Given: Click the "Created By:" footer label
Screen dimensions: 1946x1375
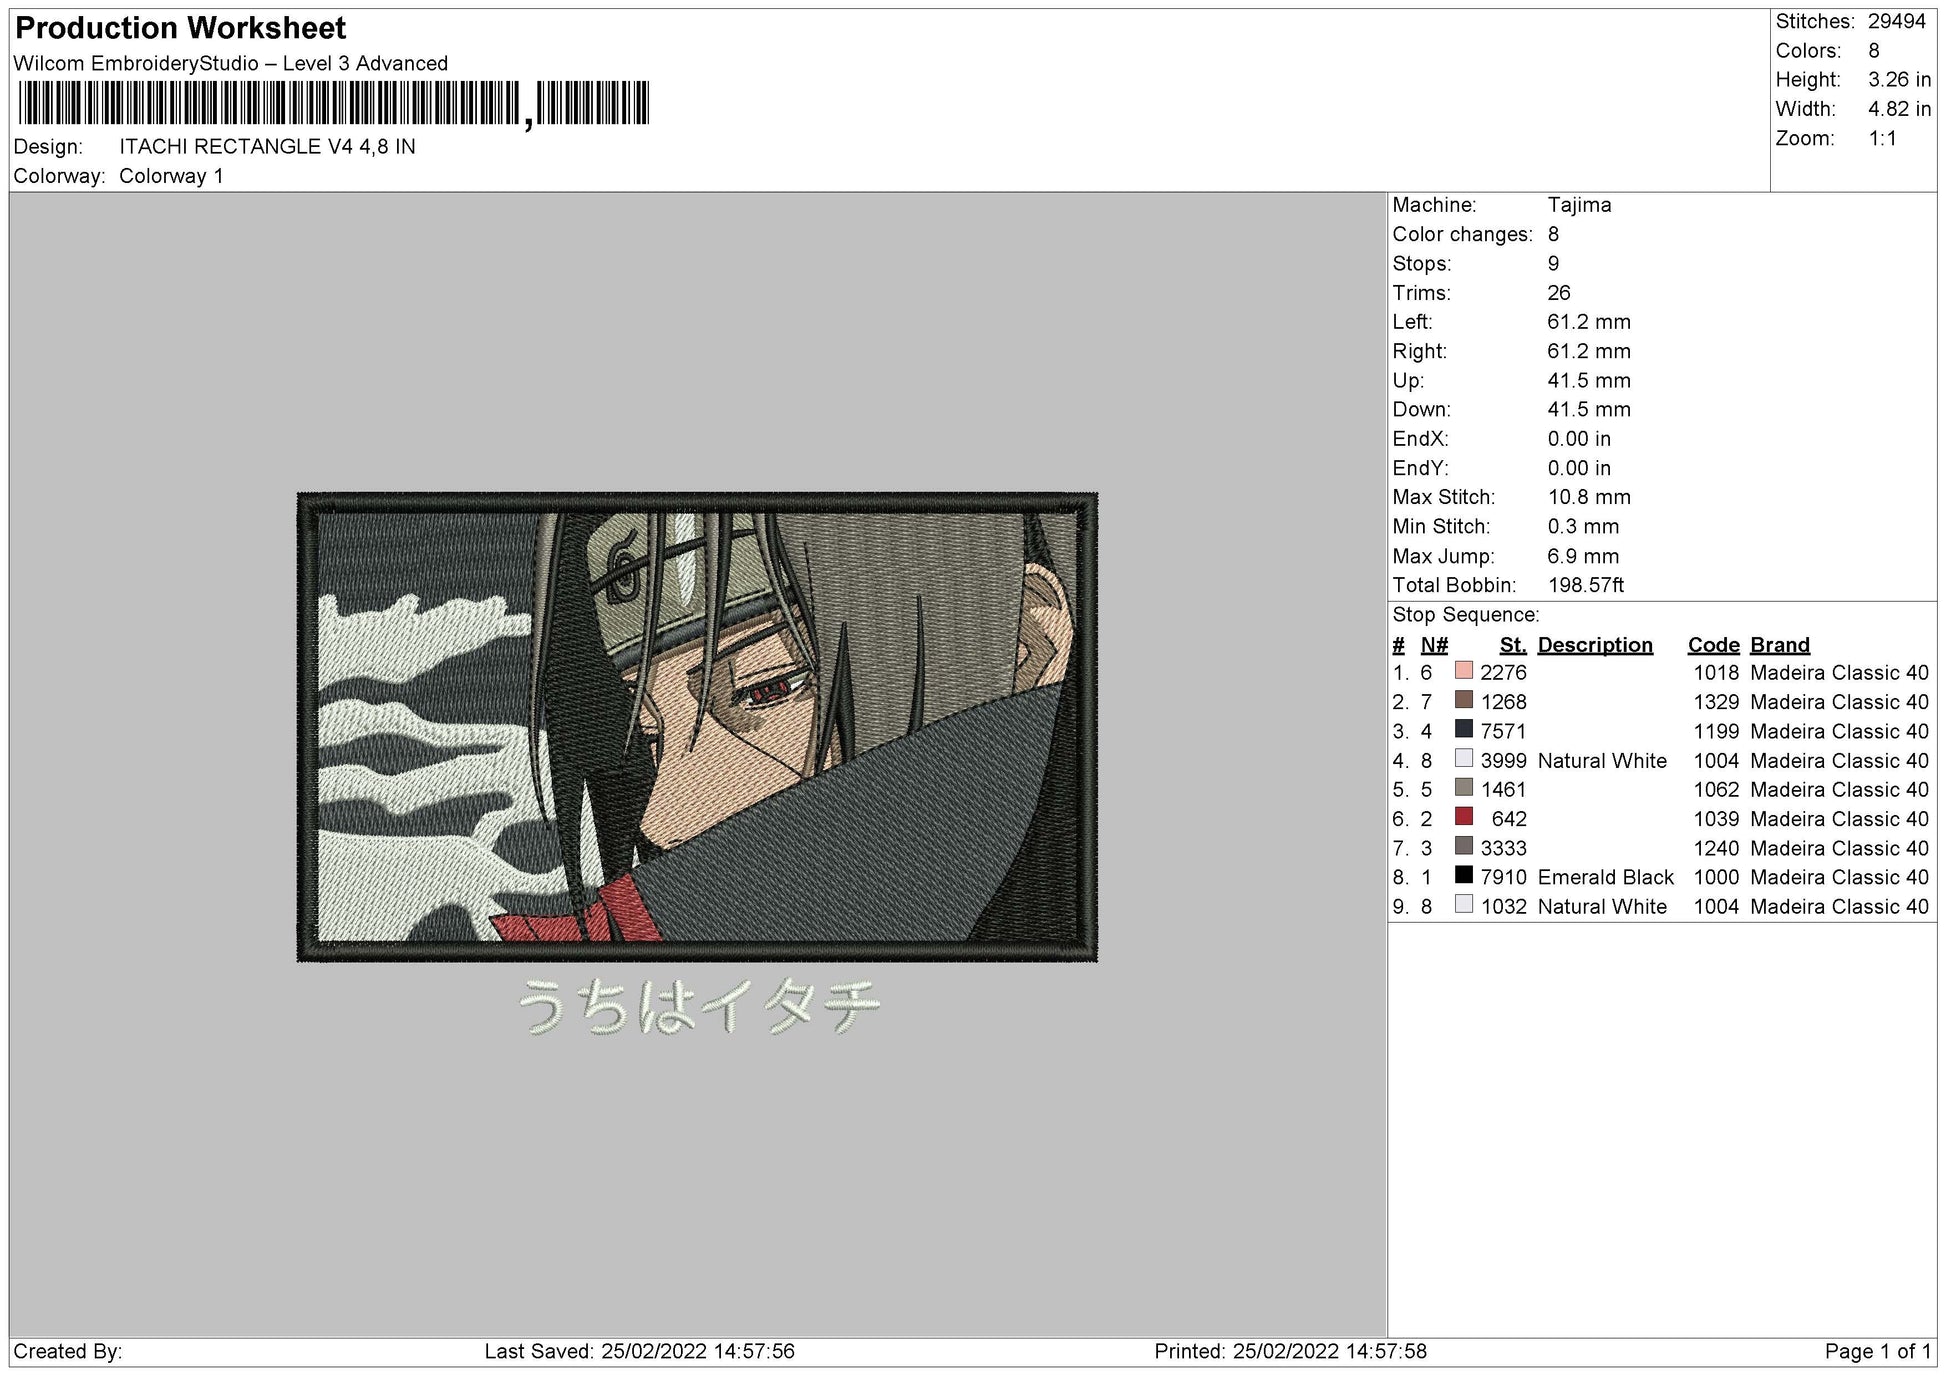Looking at the screenshot, I should coord(68,1352).
